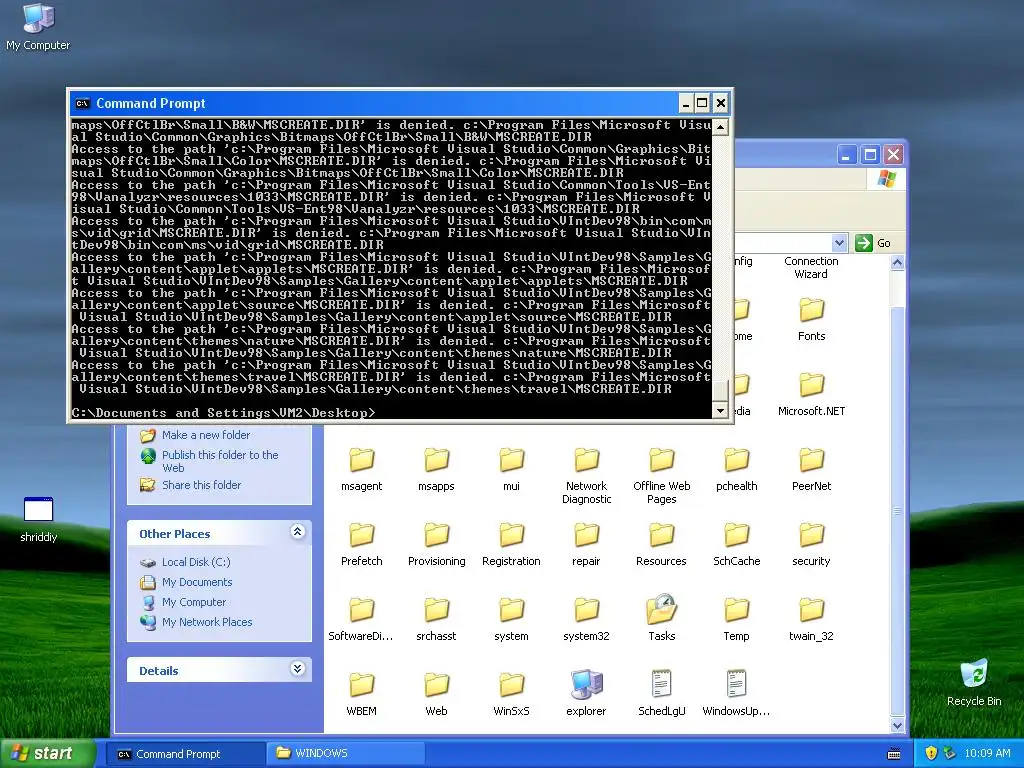
Task: Go to Local Disk (C:)
Action: (196, 562)
